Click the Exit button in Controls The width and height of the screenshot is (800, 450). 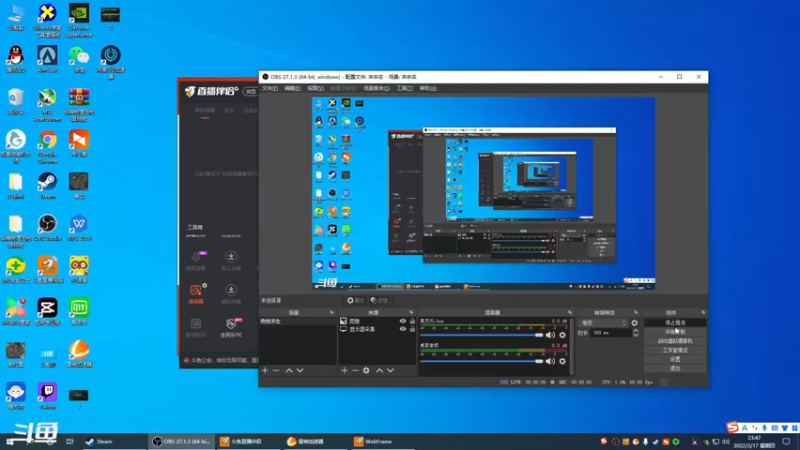(675, 368)
